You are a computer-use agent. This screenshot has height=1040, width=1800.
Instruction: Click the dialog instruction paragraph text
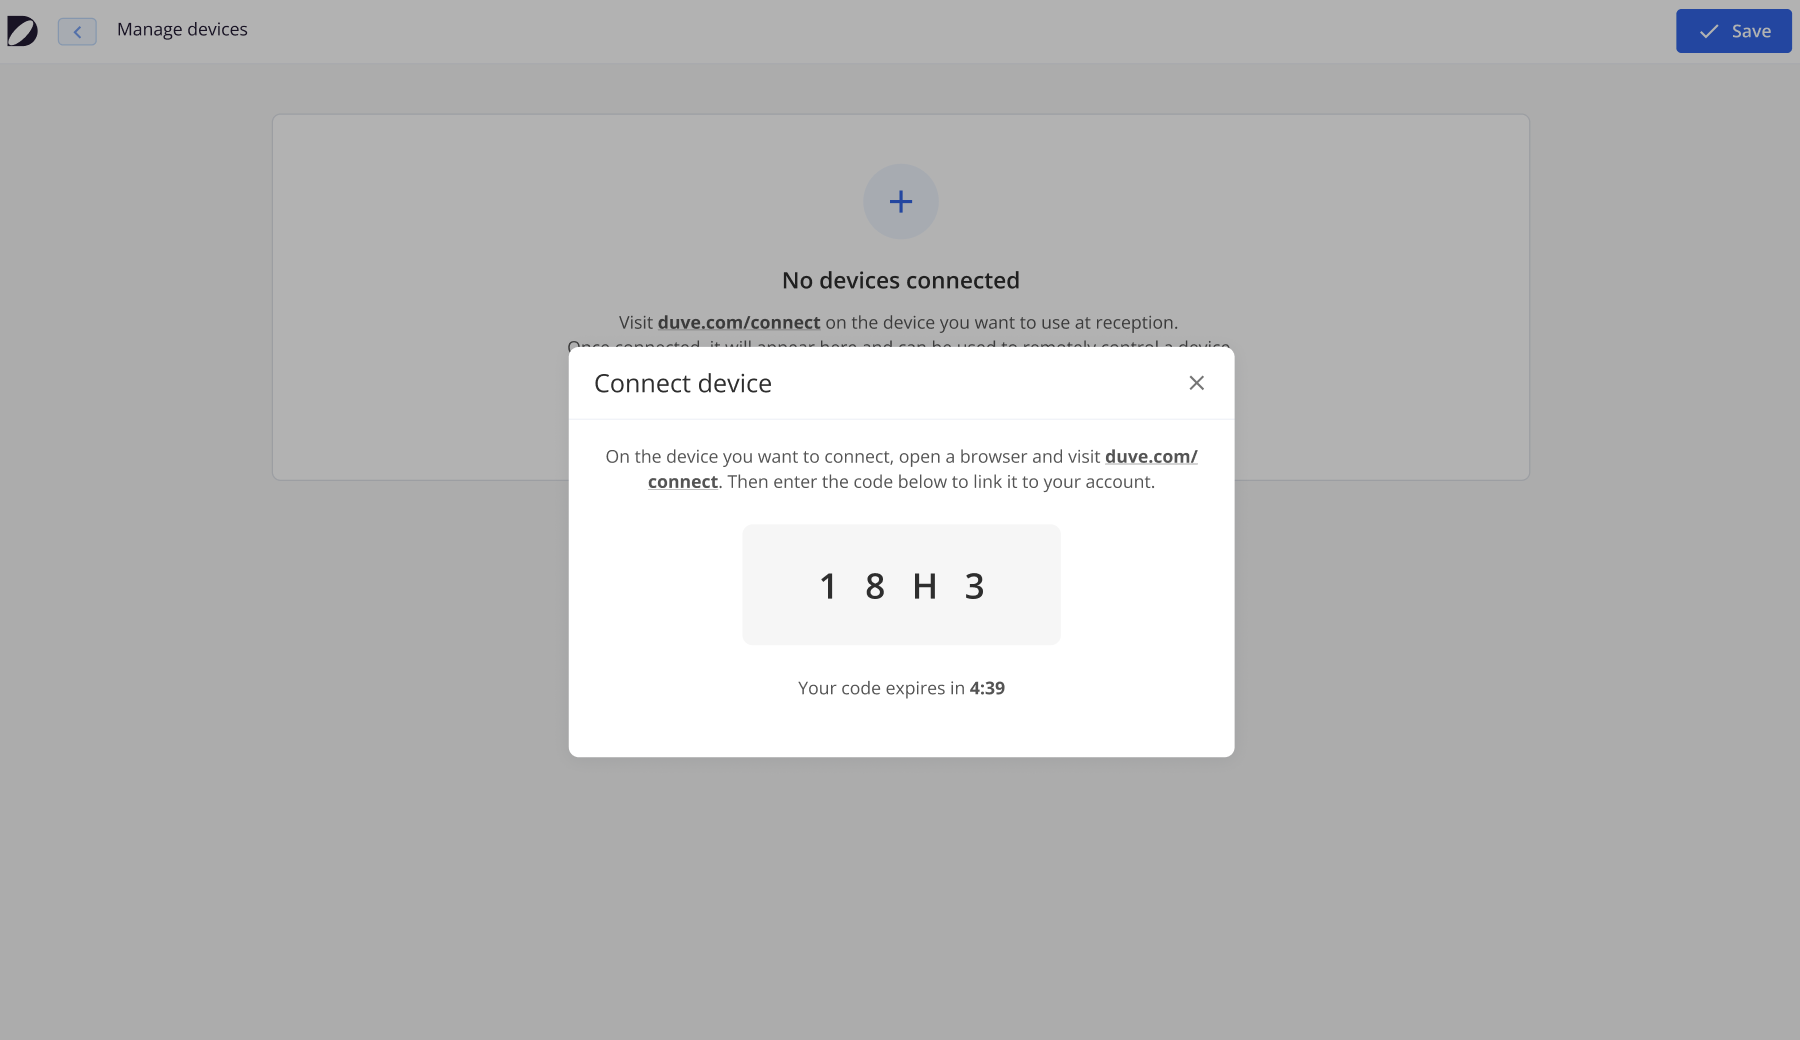pos(901,469)
